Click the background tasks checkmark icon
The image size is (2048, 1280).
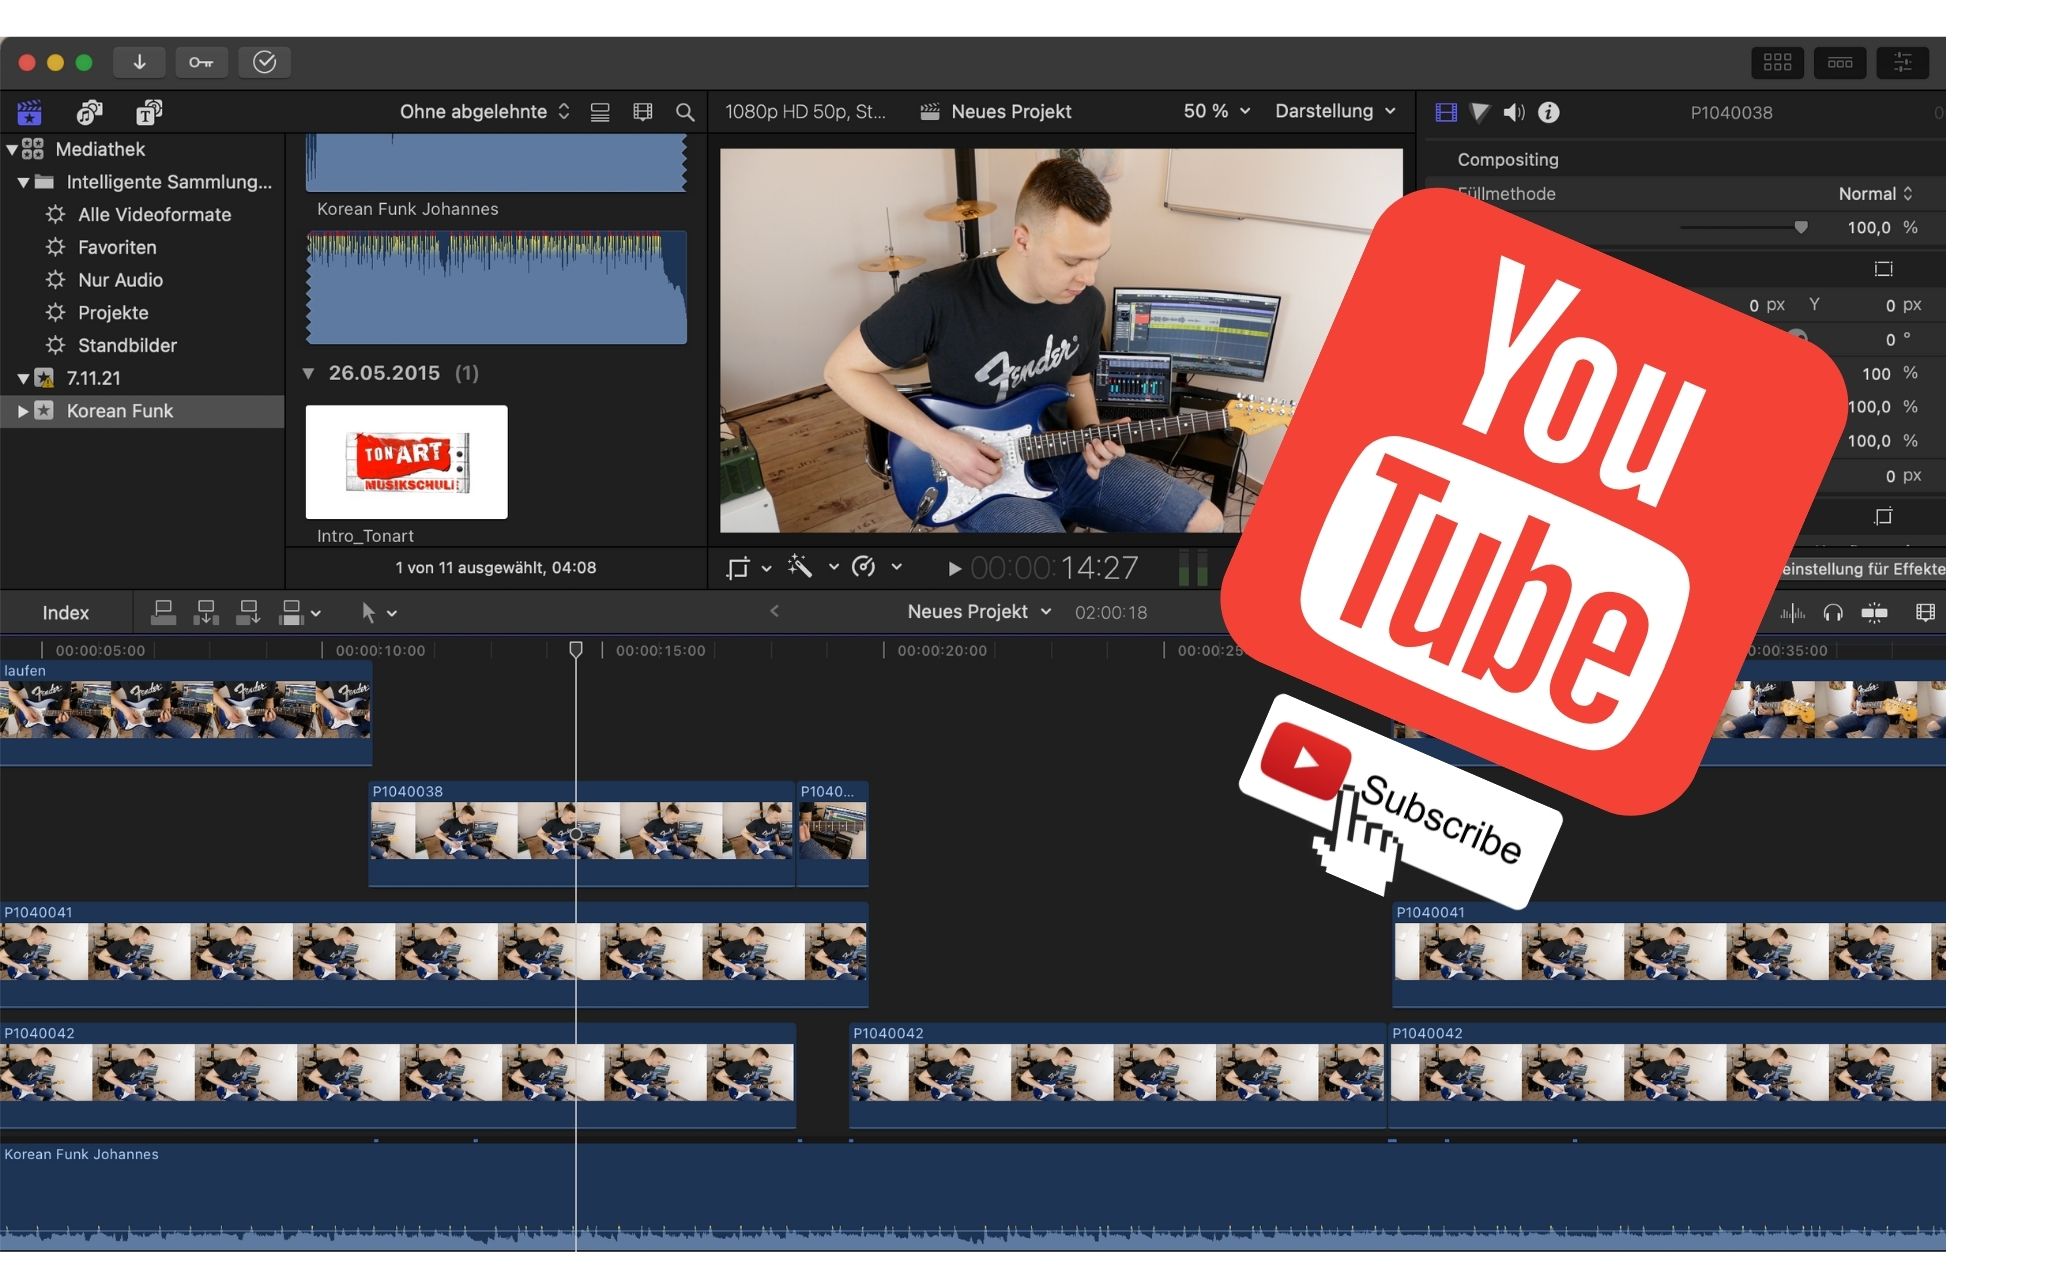point(264,62)
